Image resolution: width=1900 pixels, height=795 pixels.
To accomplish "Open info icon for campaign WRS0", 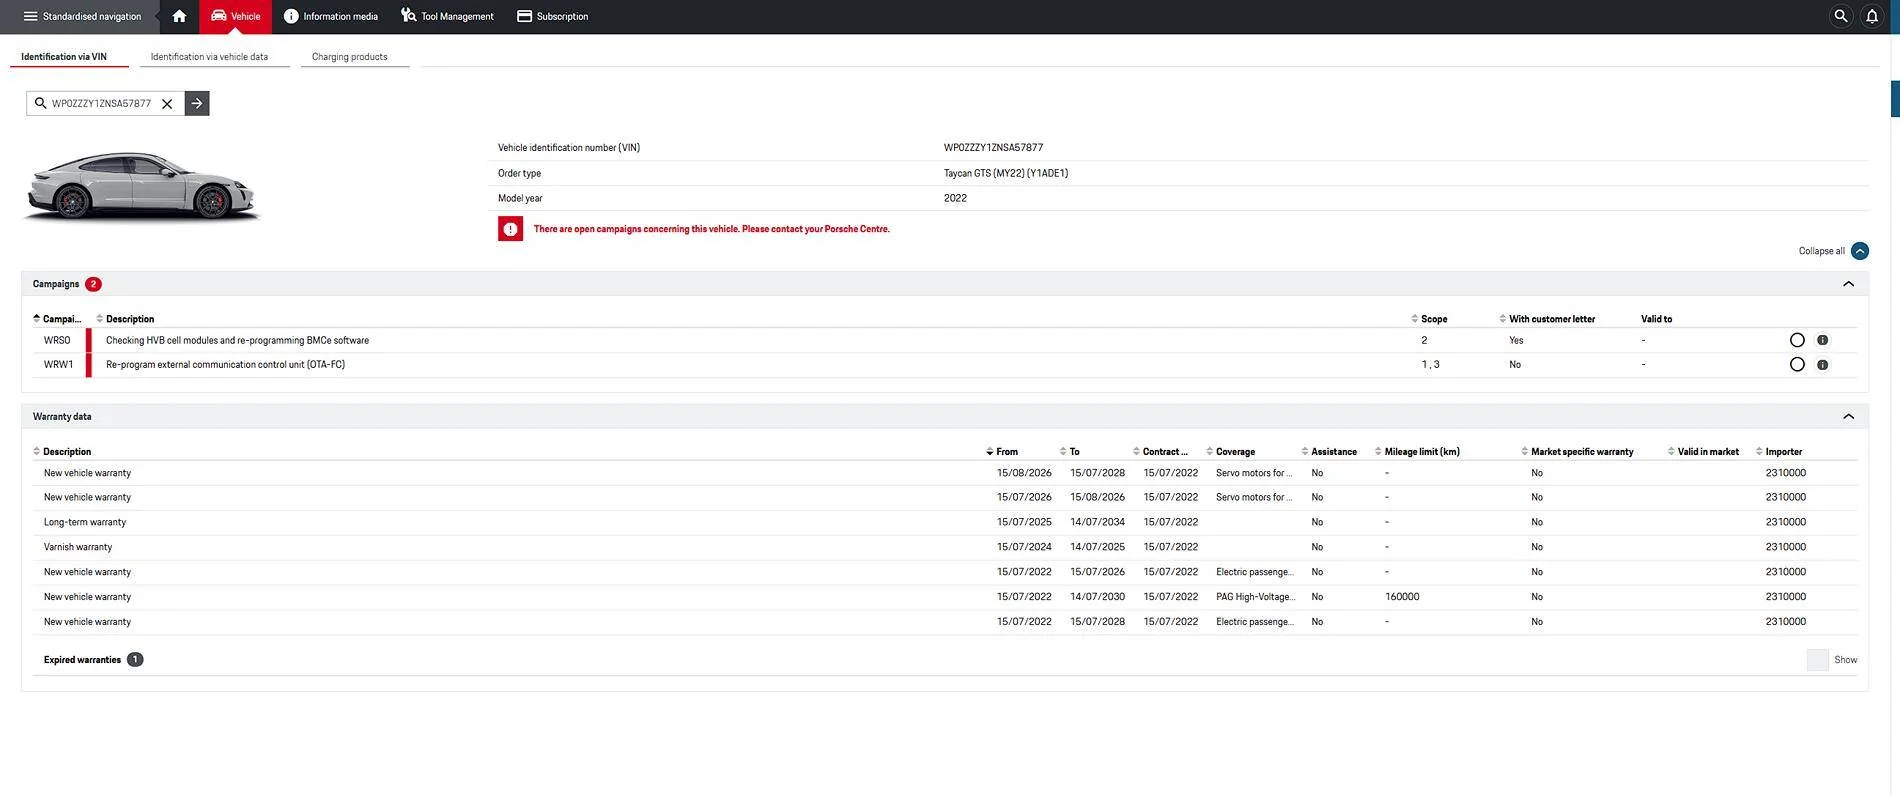I will click(x=1822, y=340).
